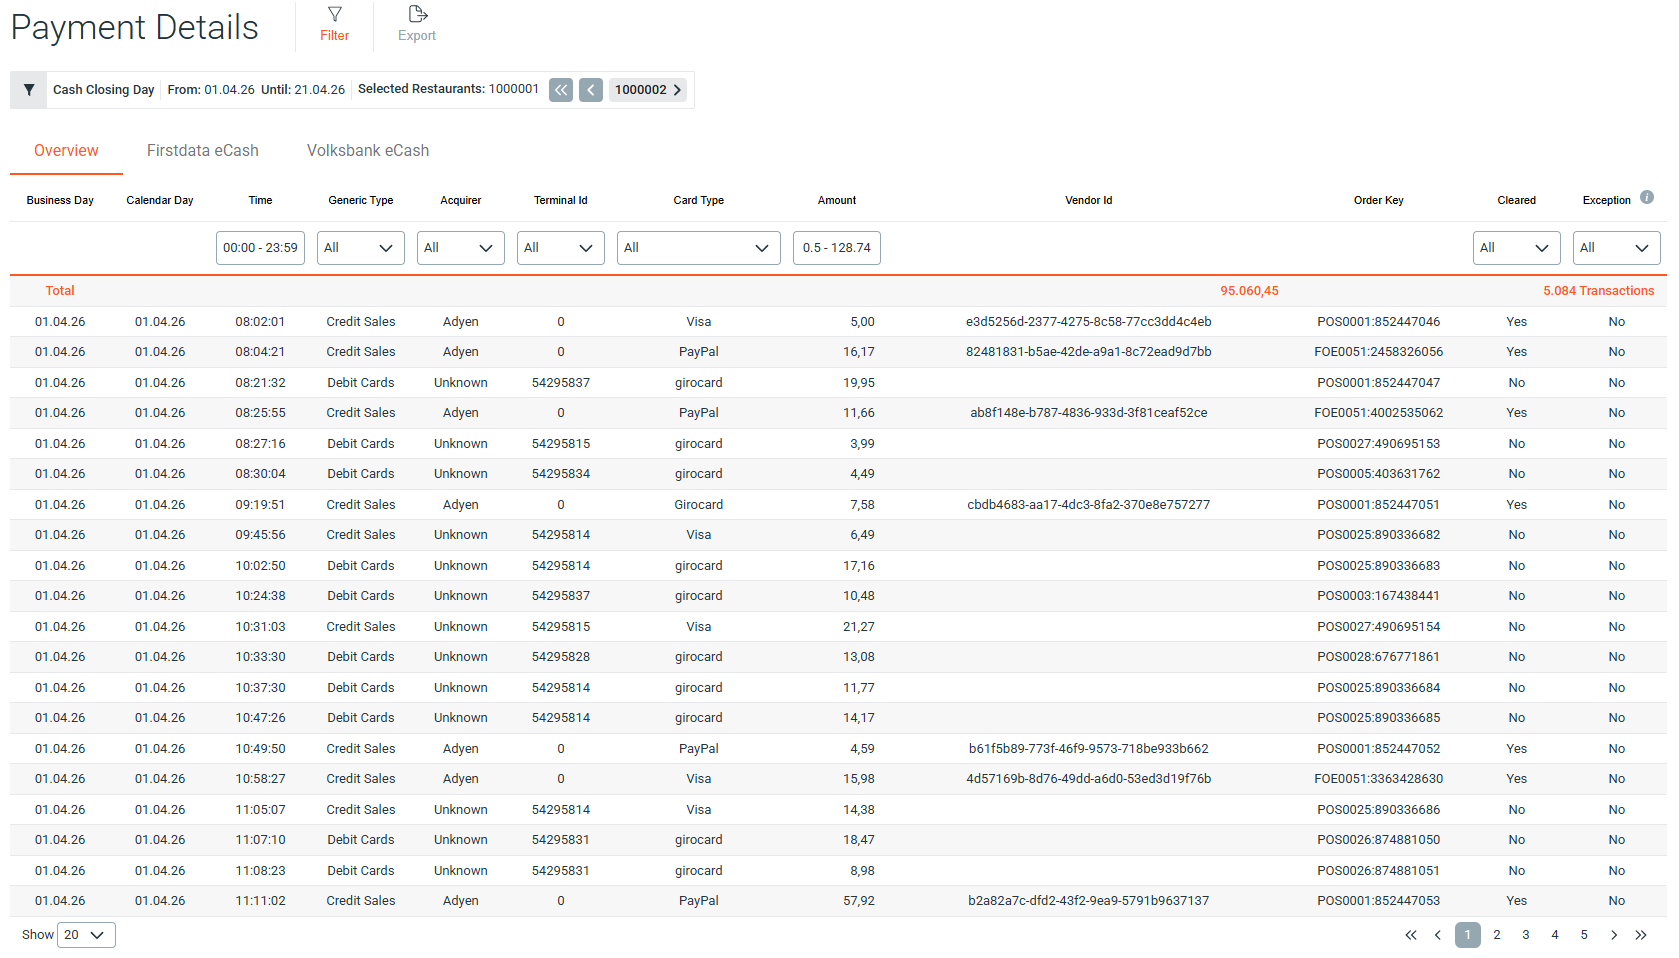Go to page 5

pos(1584,935)
